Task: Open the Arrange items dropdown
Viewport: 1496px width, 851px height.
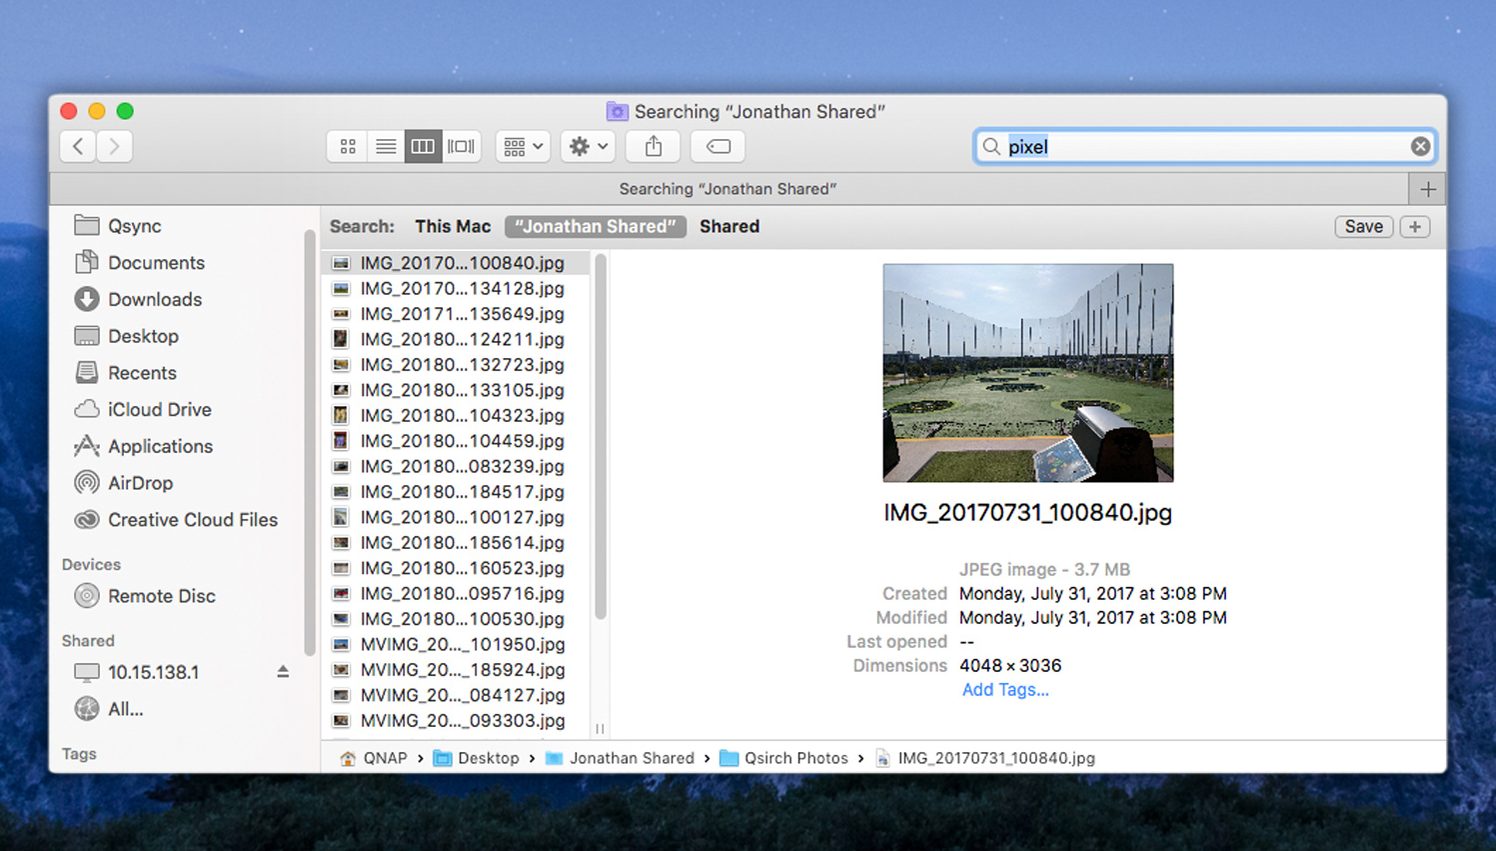Action: click(523, 147)
